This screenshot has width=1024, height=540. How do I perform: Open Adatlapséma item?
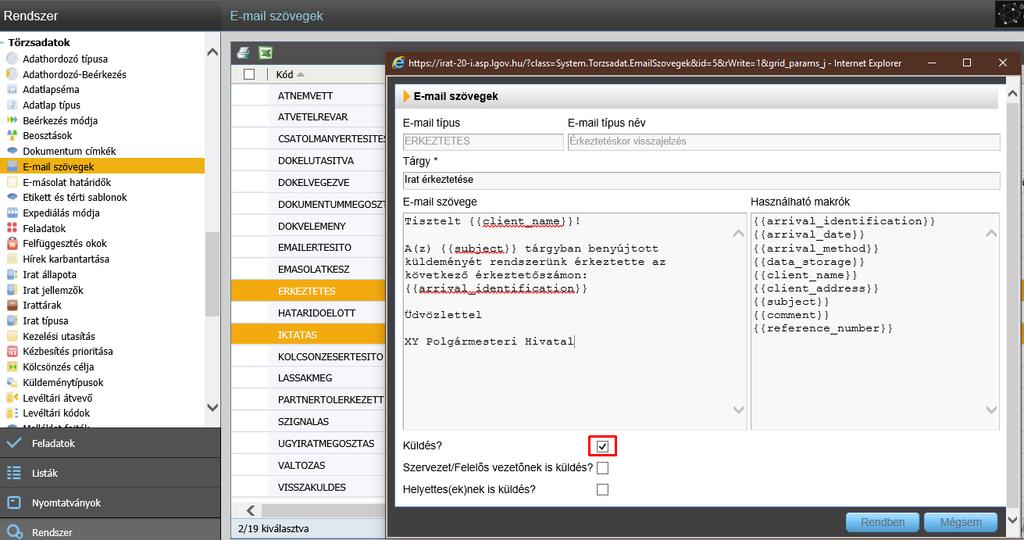pos(51,89)
